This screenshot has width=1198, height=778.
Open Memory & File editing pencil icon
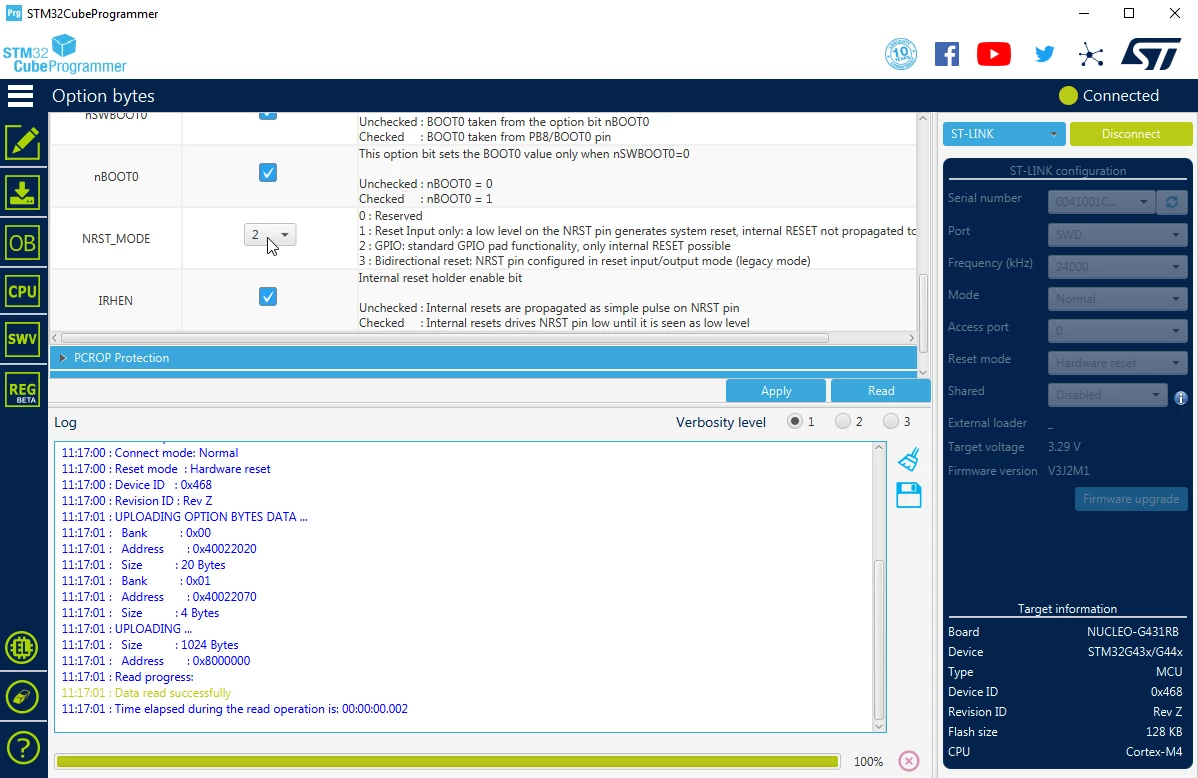pos(23,143)
